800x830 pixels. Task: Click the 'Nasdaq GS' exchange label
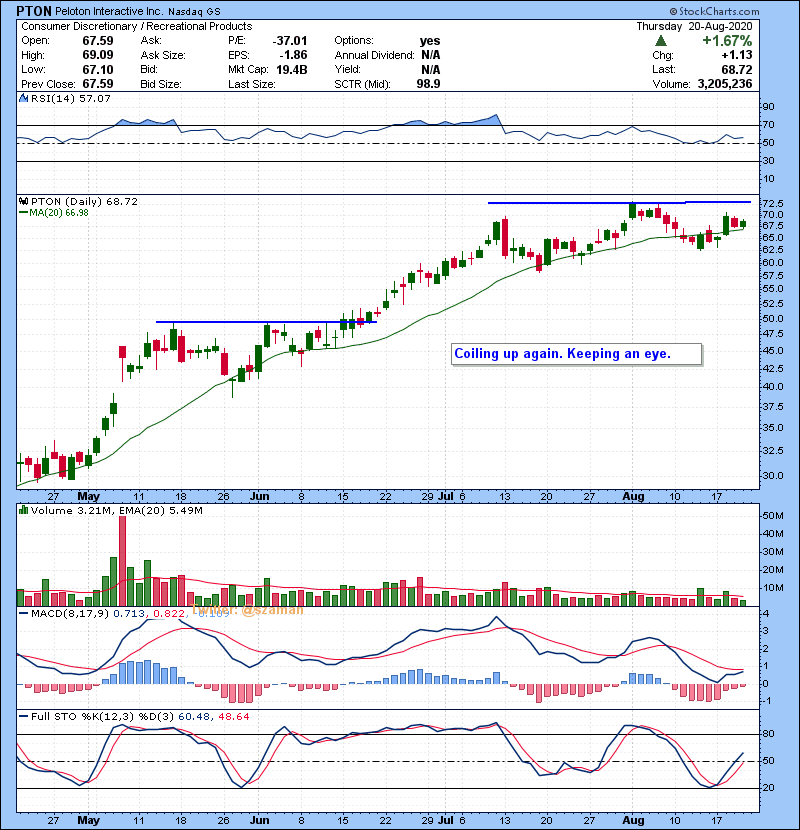(194, 12)
